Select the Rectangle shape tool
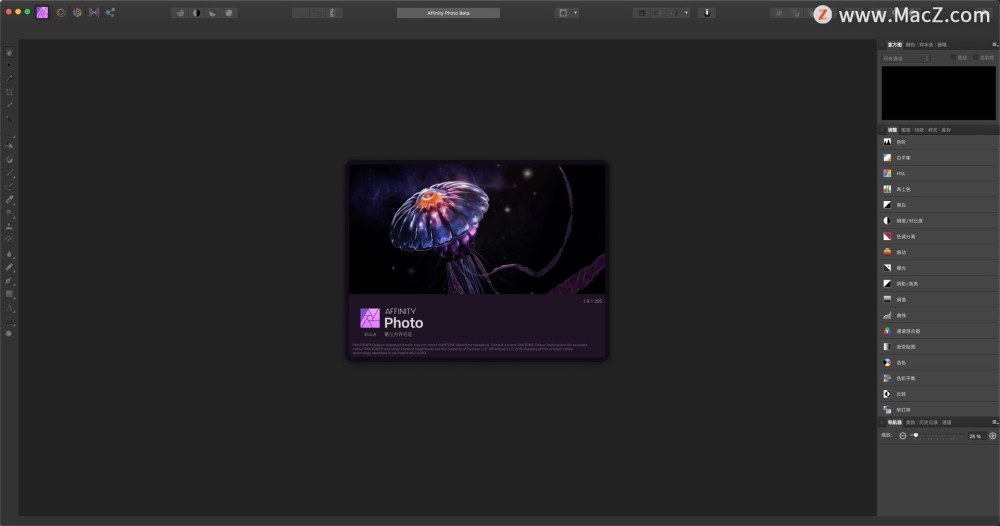Screen dimensions: 1000x526 (x=9, y=294)
